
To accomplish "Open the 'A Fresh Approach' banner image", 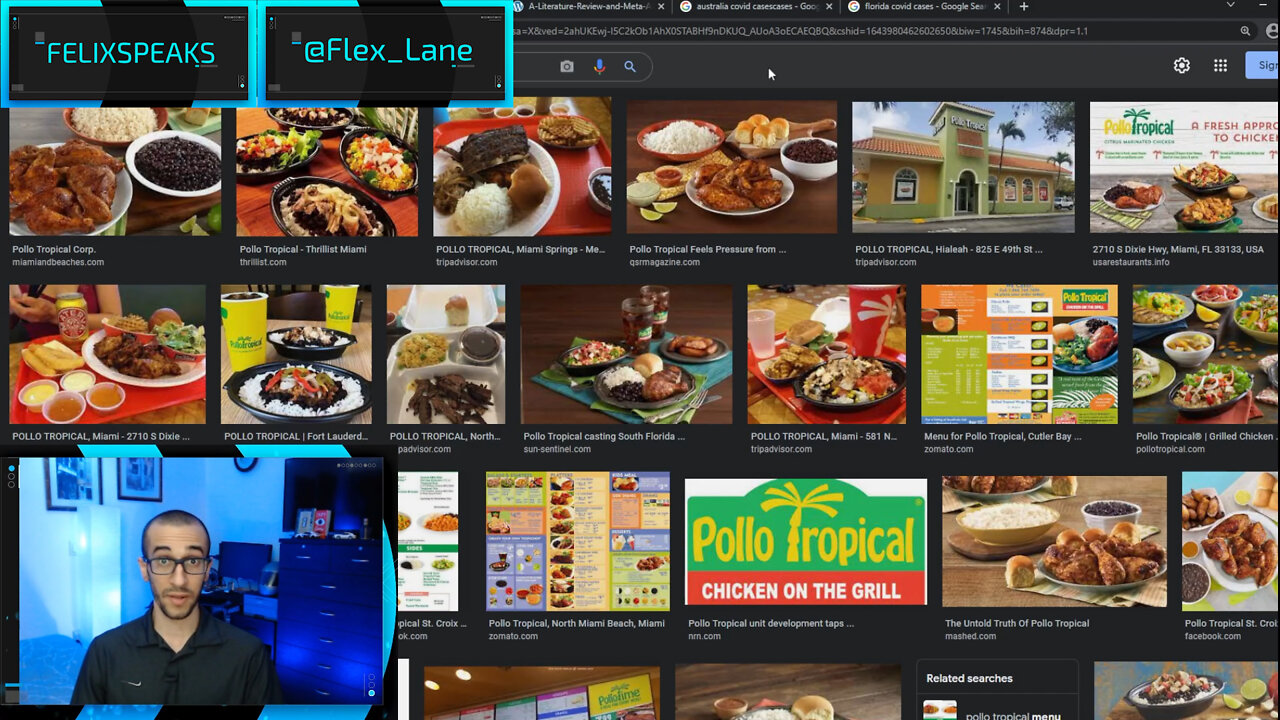I will pos(1184,167).
